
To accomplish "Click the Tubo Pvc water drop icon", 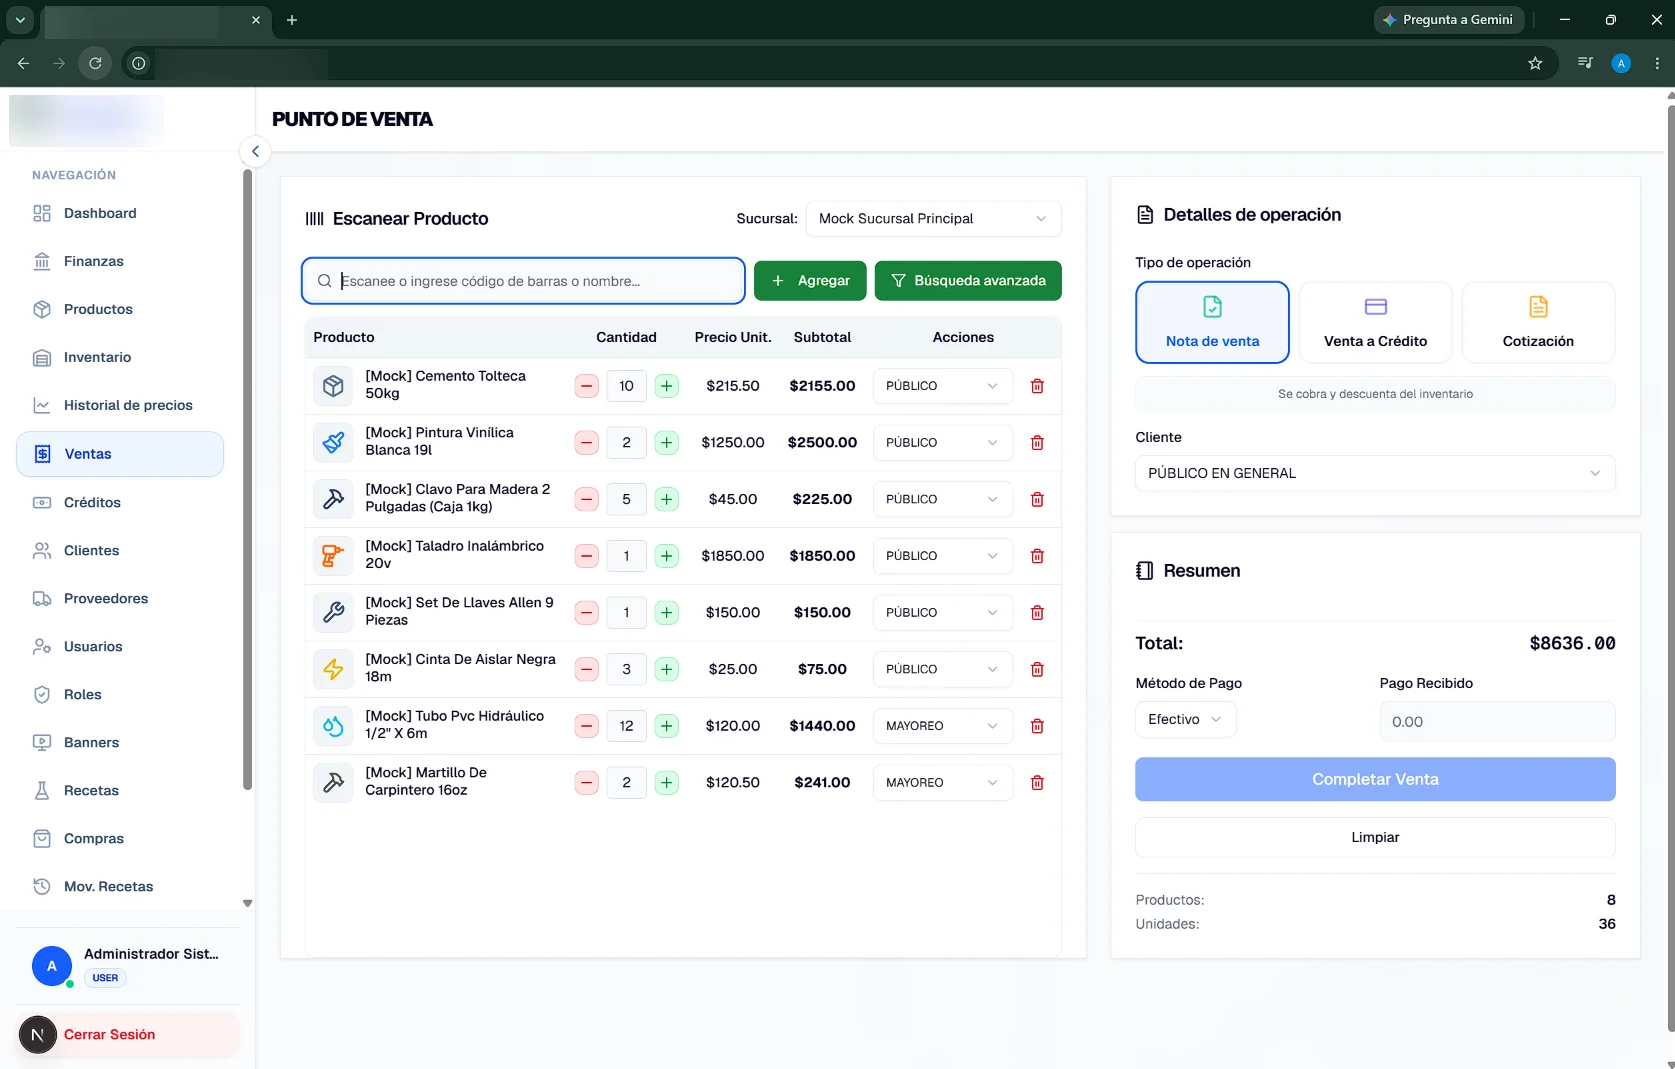I will [x=333, y=726].
